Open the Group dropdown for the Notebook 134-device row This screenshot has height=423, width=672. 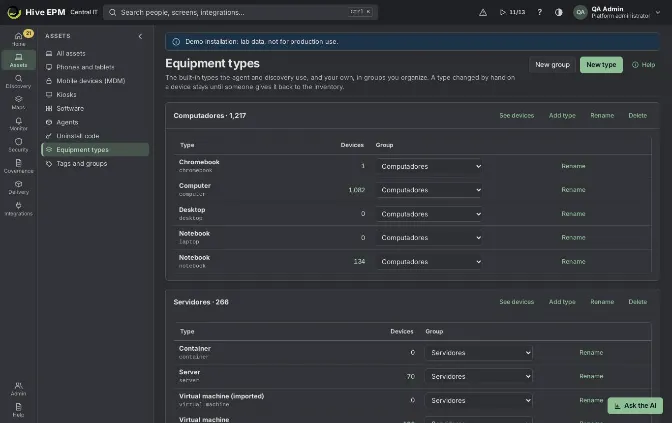429,261
